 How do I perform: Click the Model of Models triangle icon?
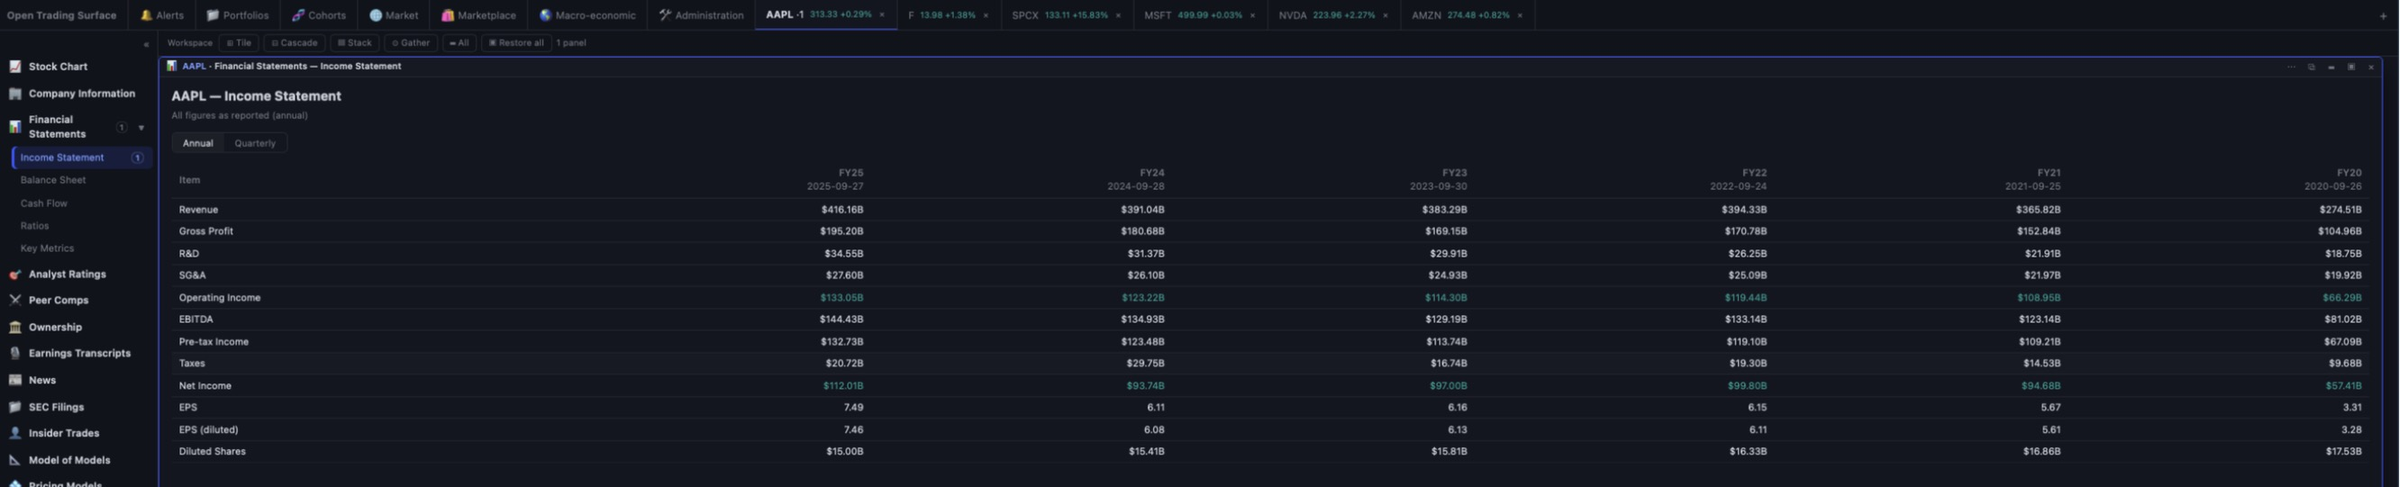[x=15, y=460]
